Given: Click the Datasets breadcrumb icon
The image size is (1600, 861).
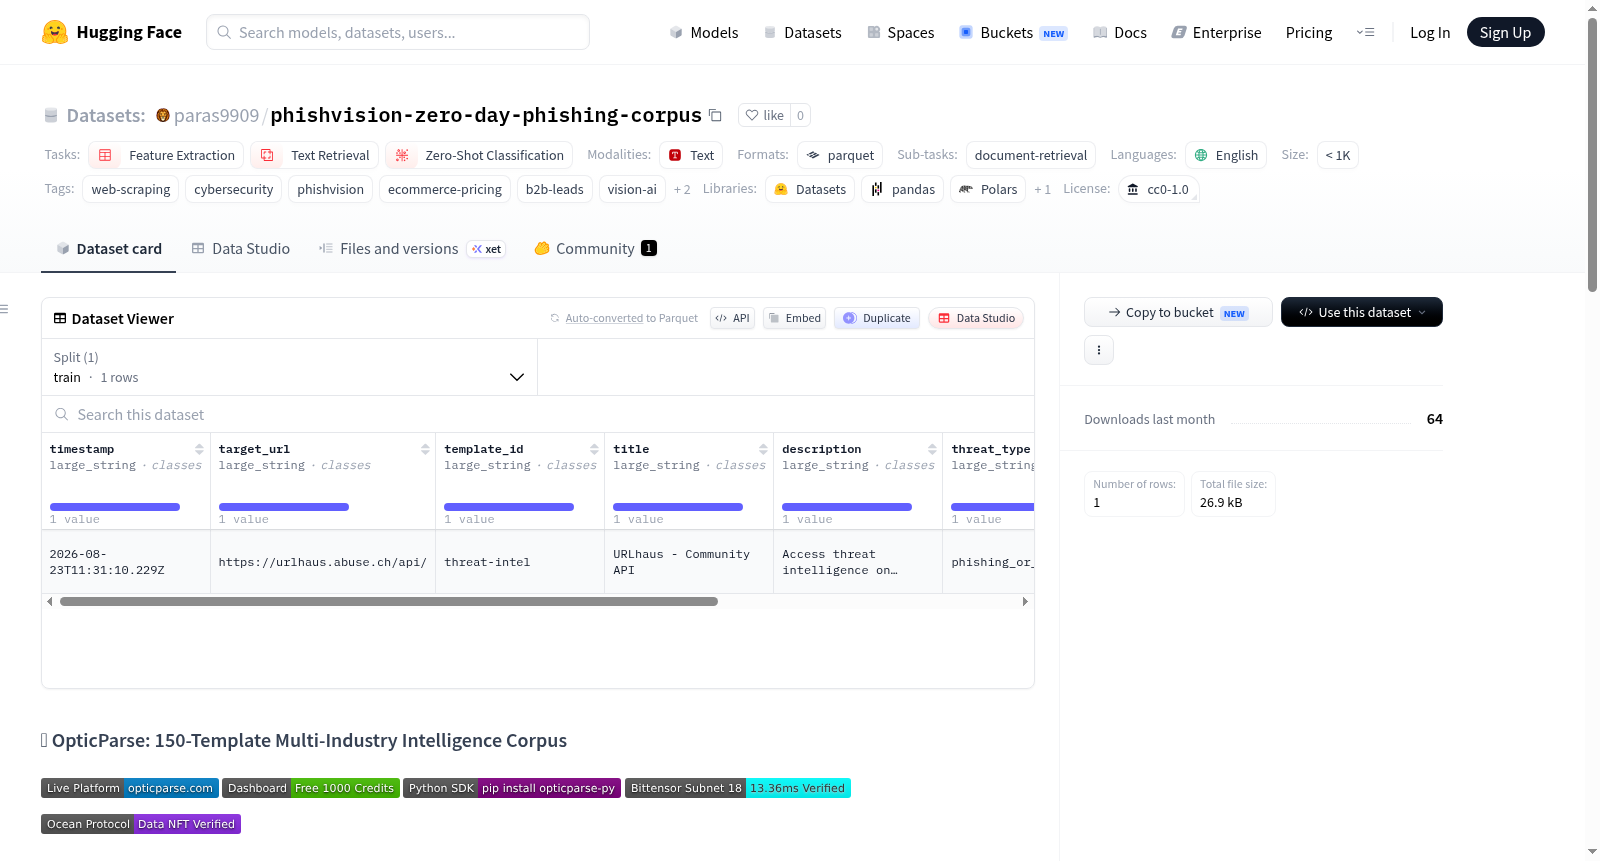Looking at the screenshot, I should tap(51, 115).
